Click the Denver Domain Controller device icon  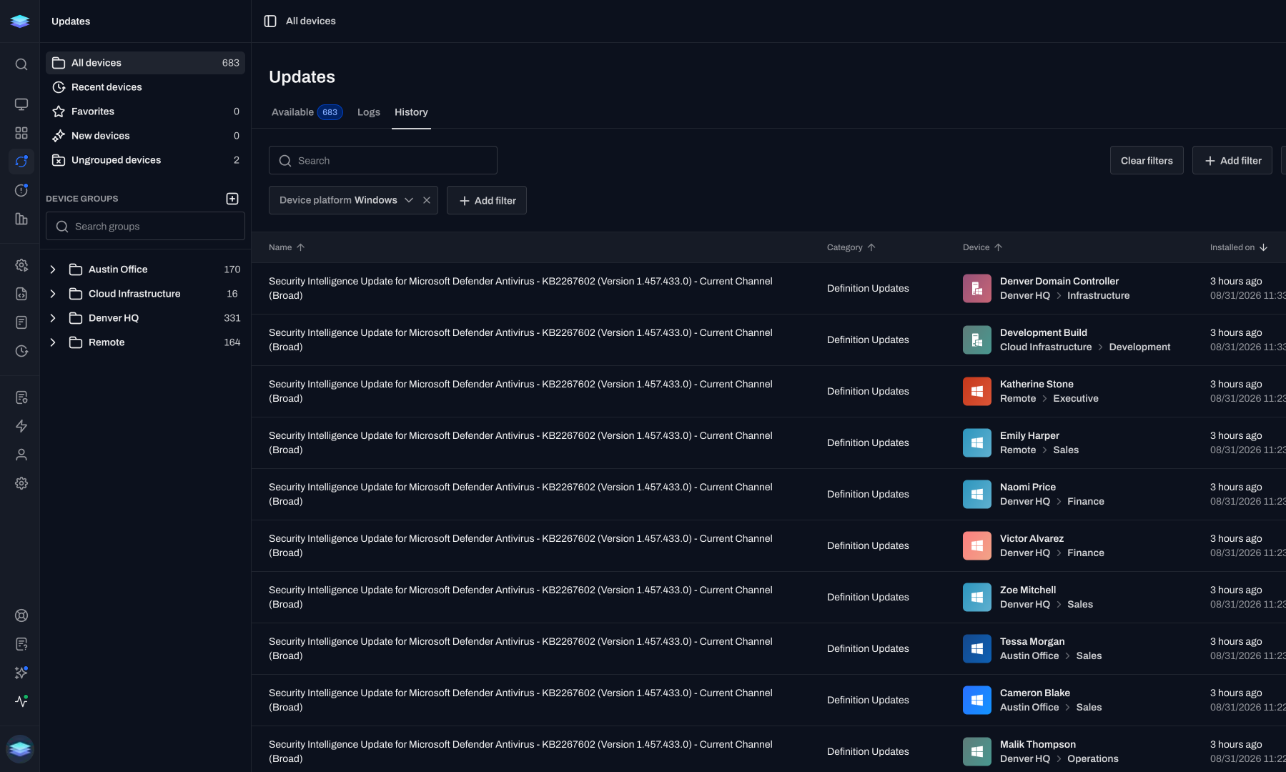click(x=977, y=288)
